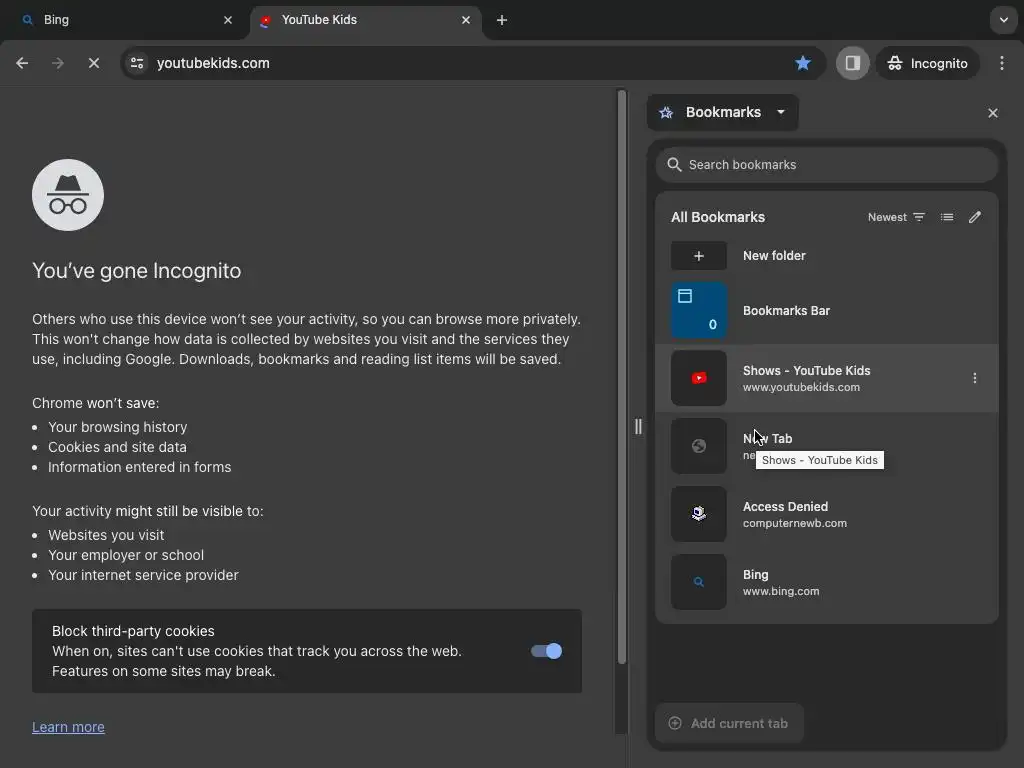This screenshot has width=1024, height=768.
Task: Click the All Bookmarks heading
Action: [x=718, y=217]
